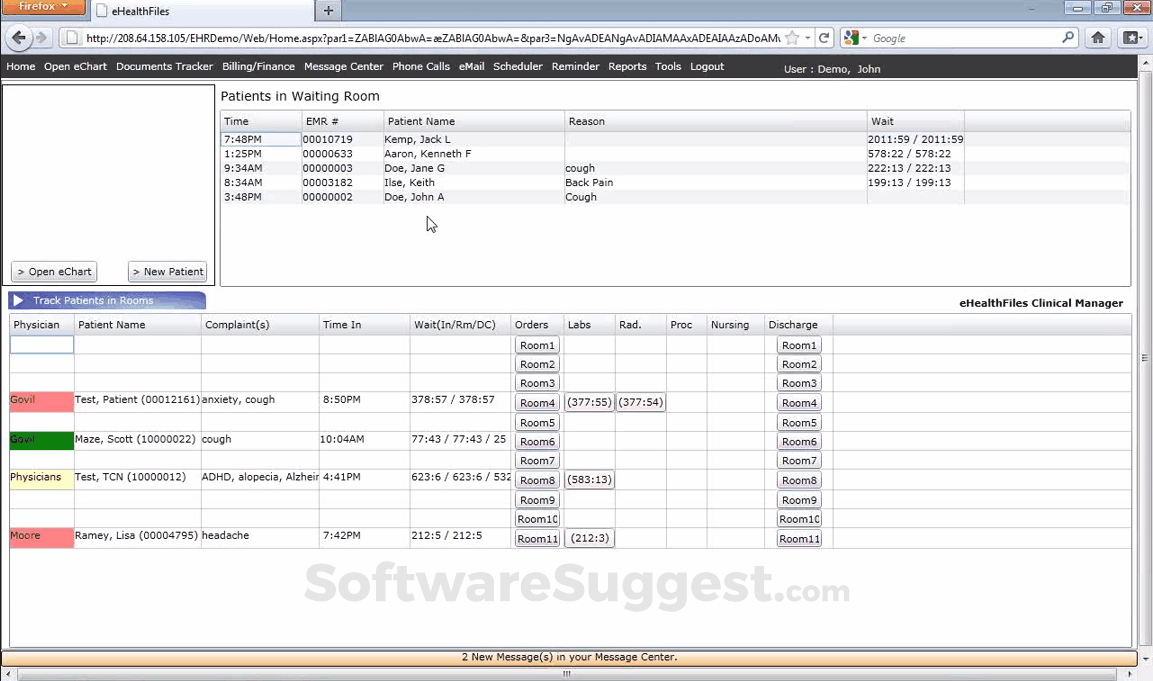Click the empty Physician input cell

pos(41,344)
